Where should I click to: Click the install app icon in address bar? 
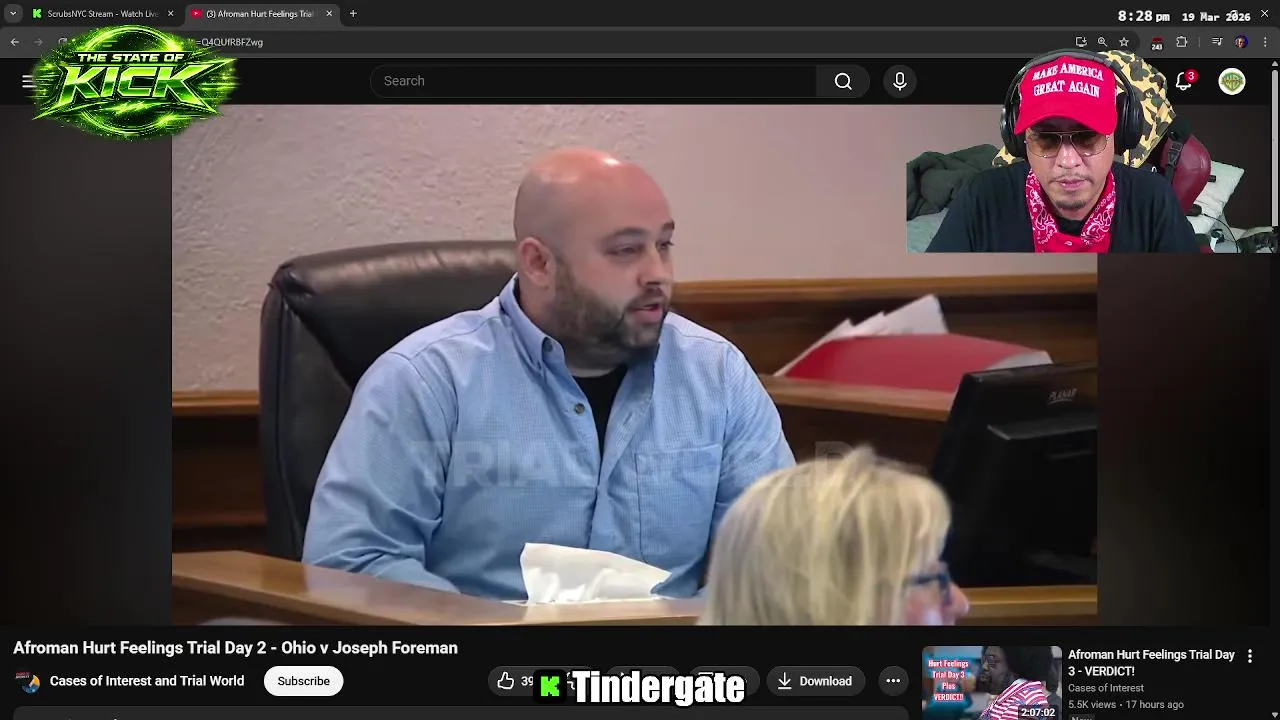pos(1081,42)
